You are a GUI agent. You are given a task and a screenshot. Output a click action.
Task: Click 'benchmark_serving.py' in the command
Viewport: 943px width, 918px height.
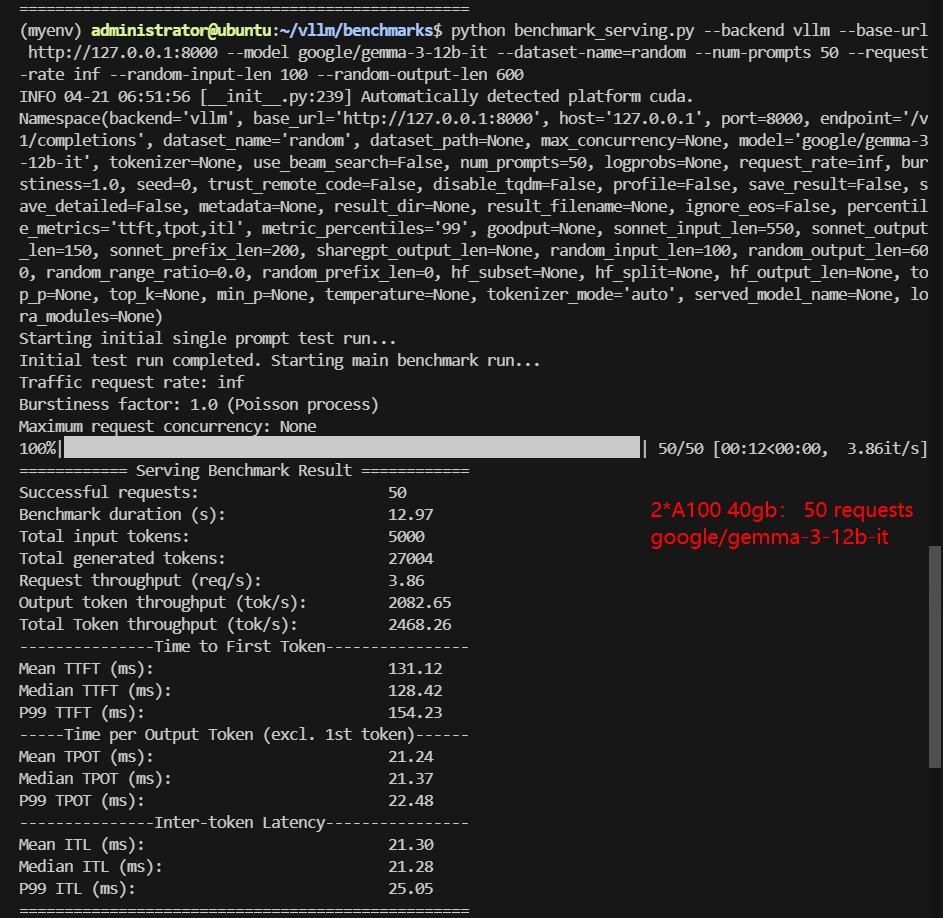click(x=604, y=31)
